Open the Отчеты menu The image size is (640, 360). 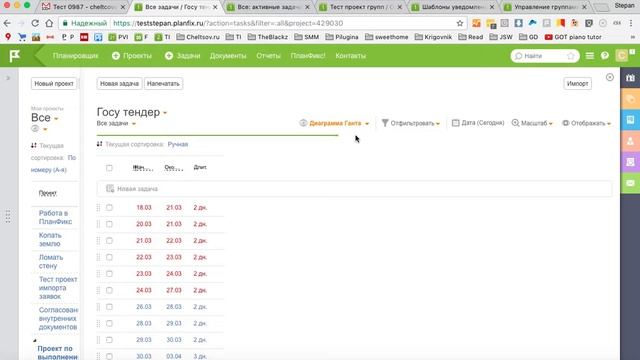pyautogui.click(x=268, y=56)
